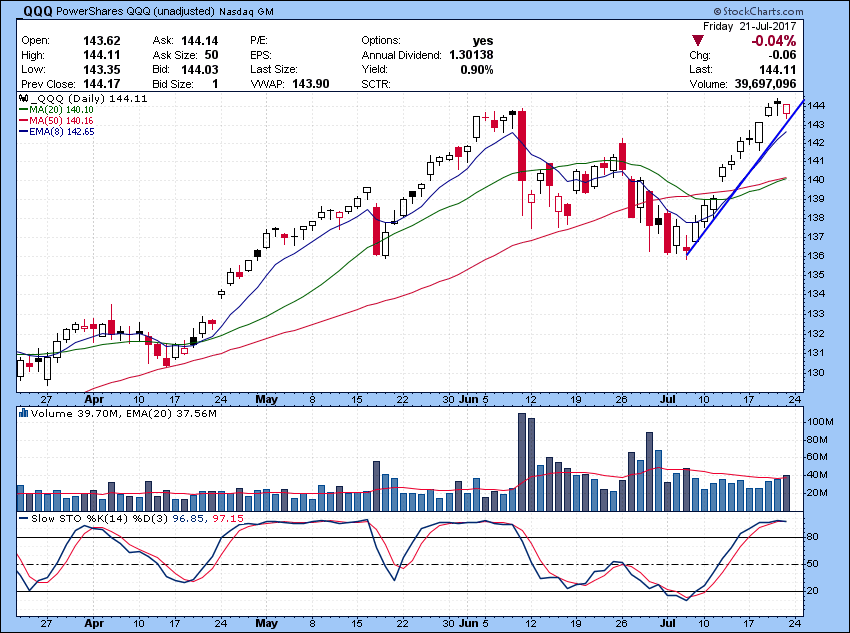This screenshot has height=633, width=850.
Task: Click the PowerShares QQQ (unadjusted) name
Action: [x=135, y=11]
